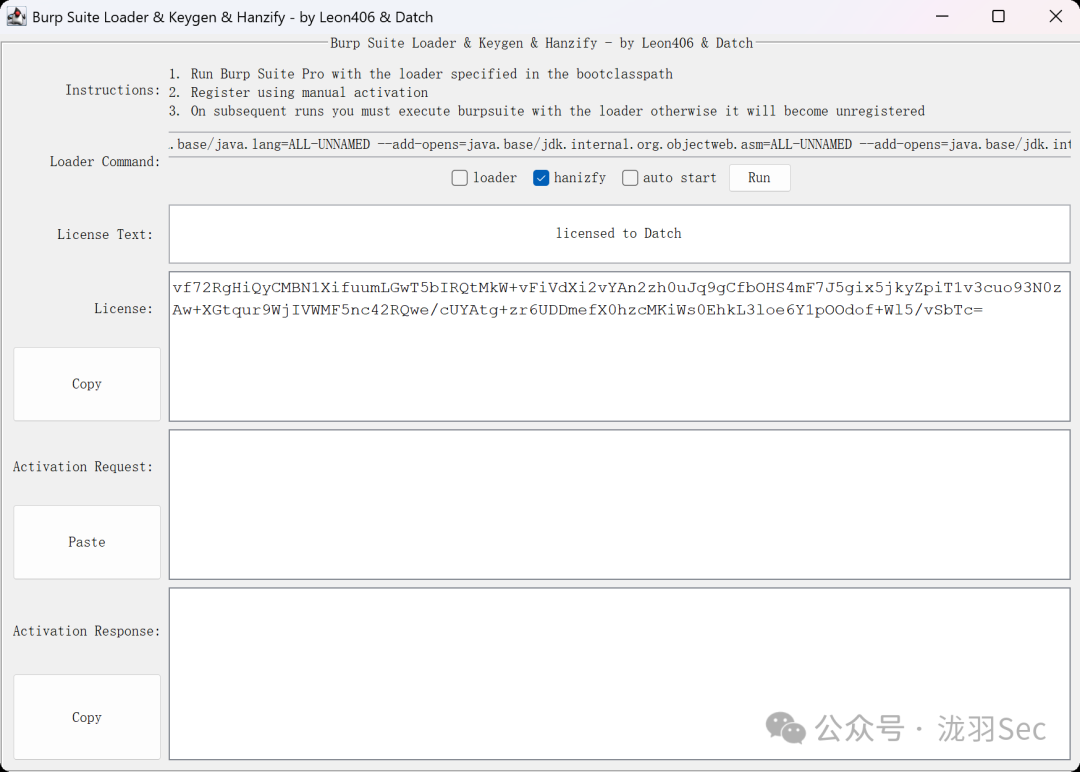Focus the Loader Command text field
This screenshot has height=772, width=1080.
619,145
